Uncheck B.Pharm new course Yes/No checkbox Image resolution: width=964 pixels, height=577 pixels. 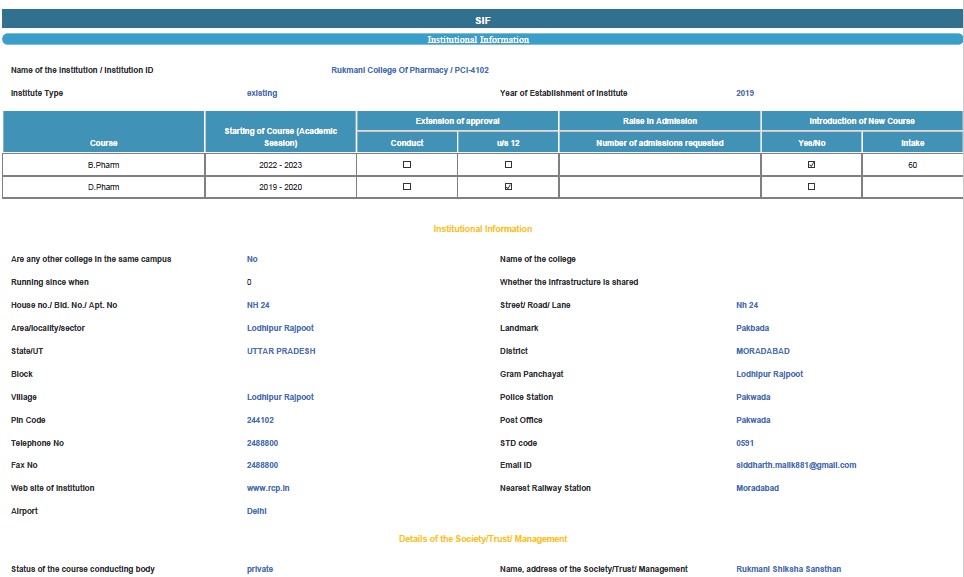[811, 164]
